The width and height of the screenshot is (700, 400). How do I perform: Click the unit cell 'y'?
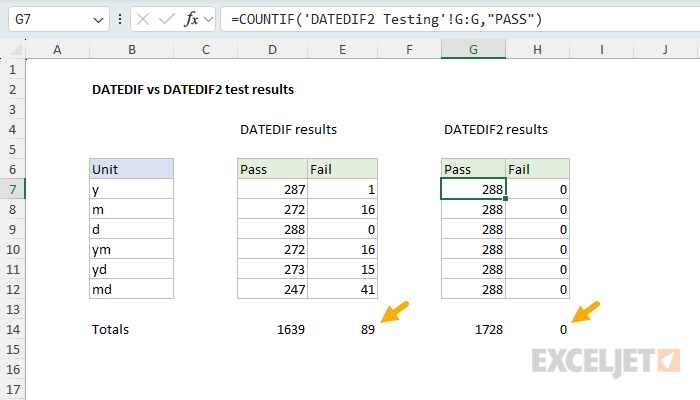coord(131,189)
